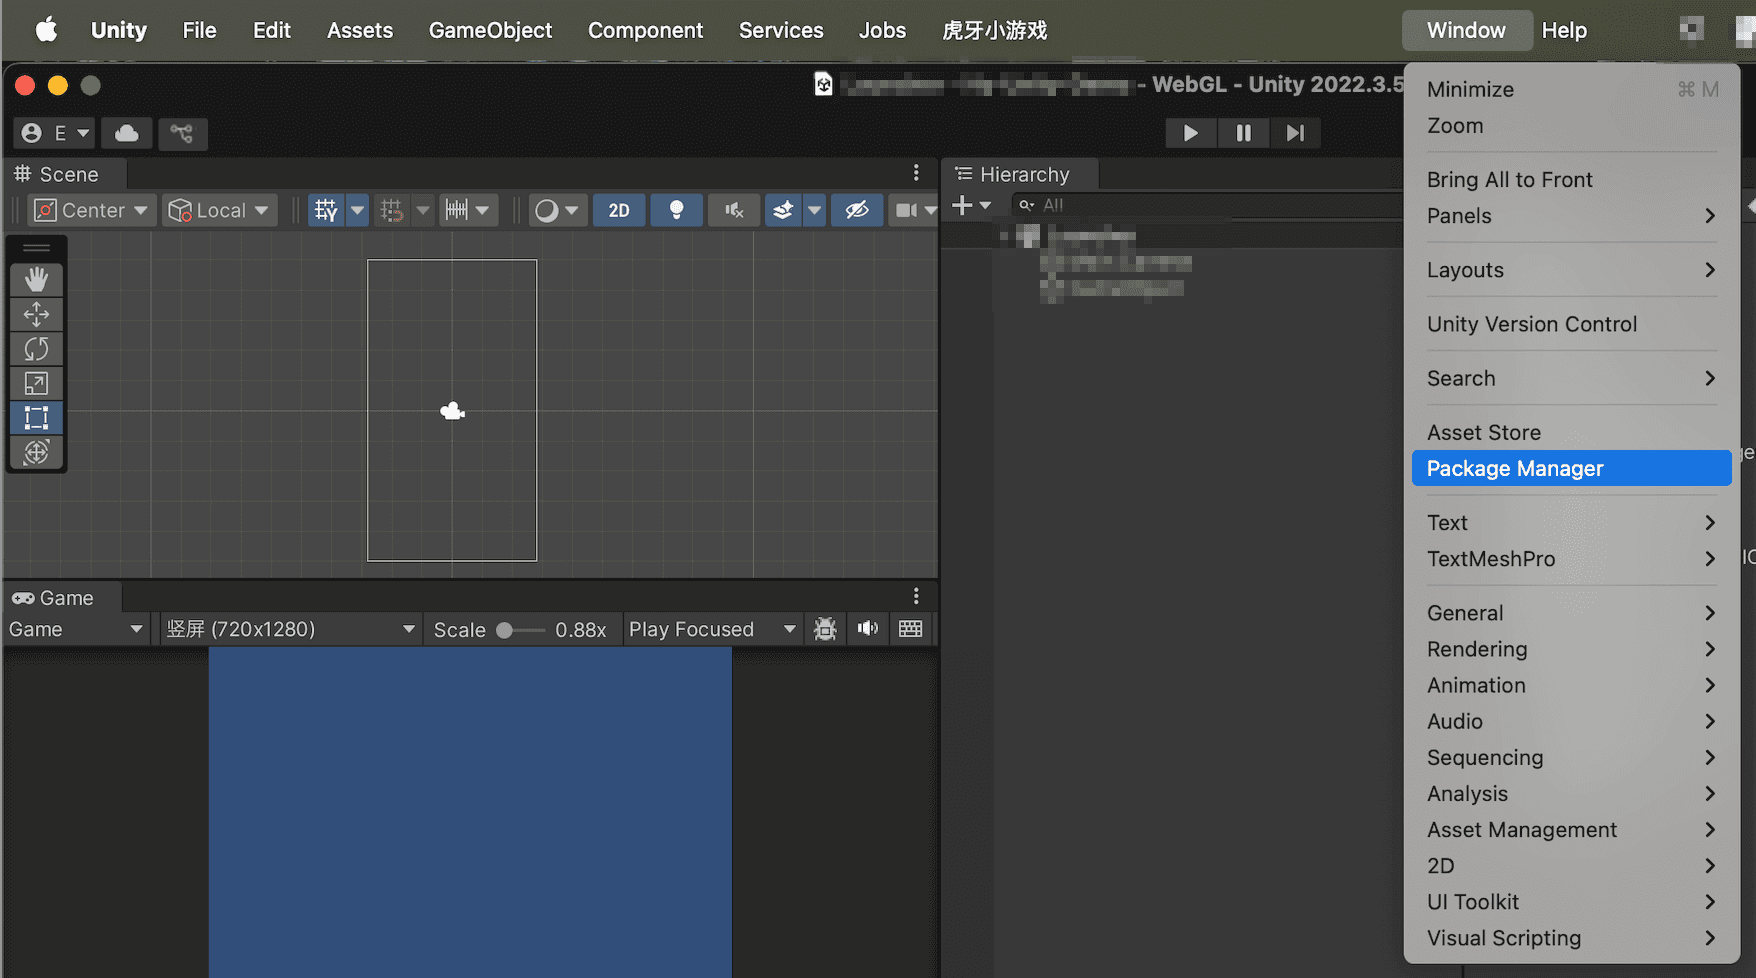Select the Rotate tool
1756x978 pixels.
[x=36, y=349]
